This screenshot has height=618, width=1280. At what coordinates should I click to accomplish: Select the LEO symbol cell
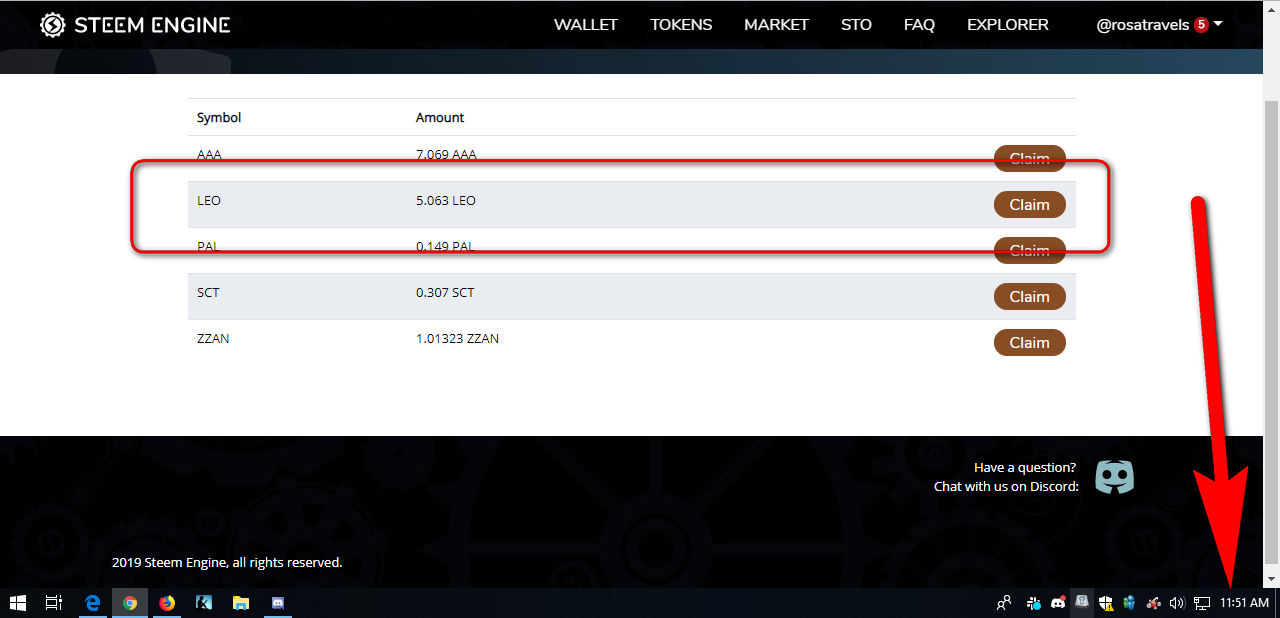pyautogui.click(x=209, y=200)
